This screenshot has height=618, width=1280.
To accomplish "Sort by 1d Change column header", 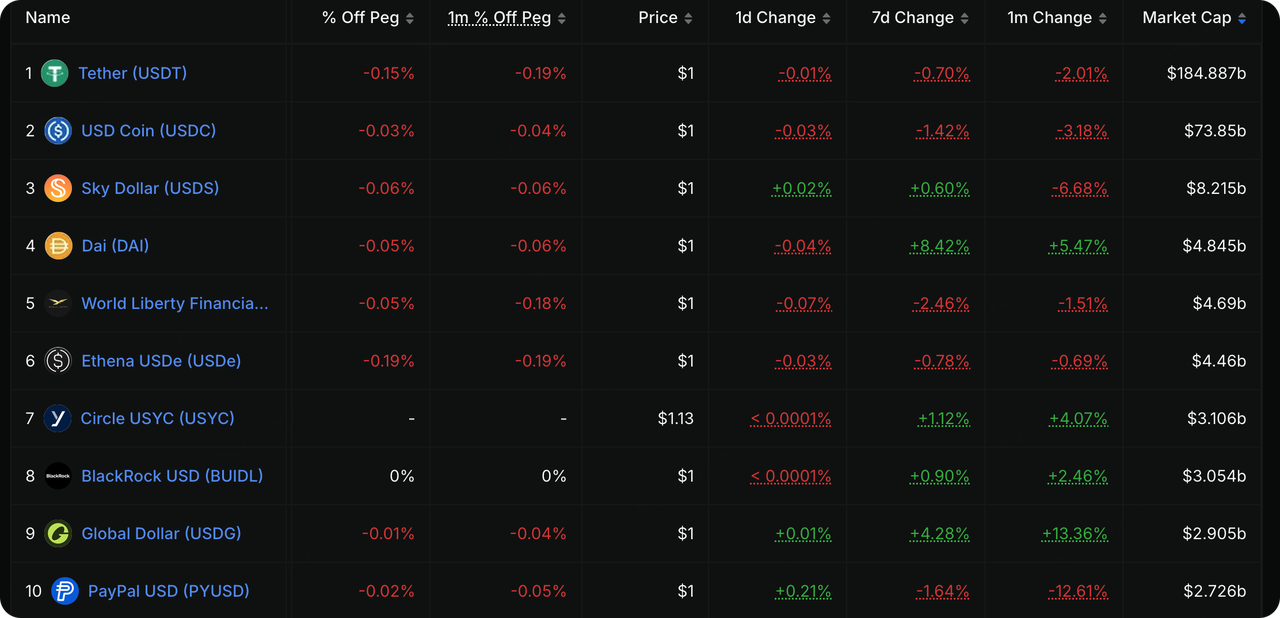I will tap(783, 18).
